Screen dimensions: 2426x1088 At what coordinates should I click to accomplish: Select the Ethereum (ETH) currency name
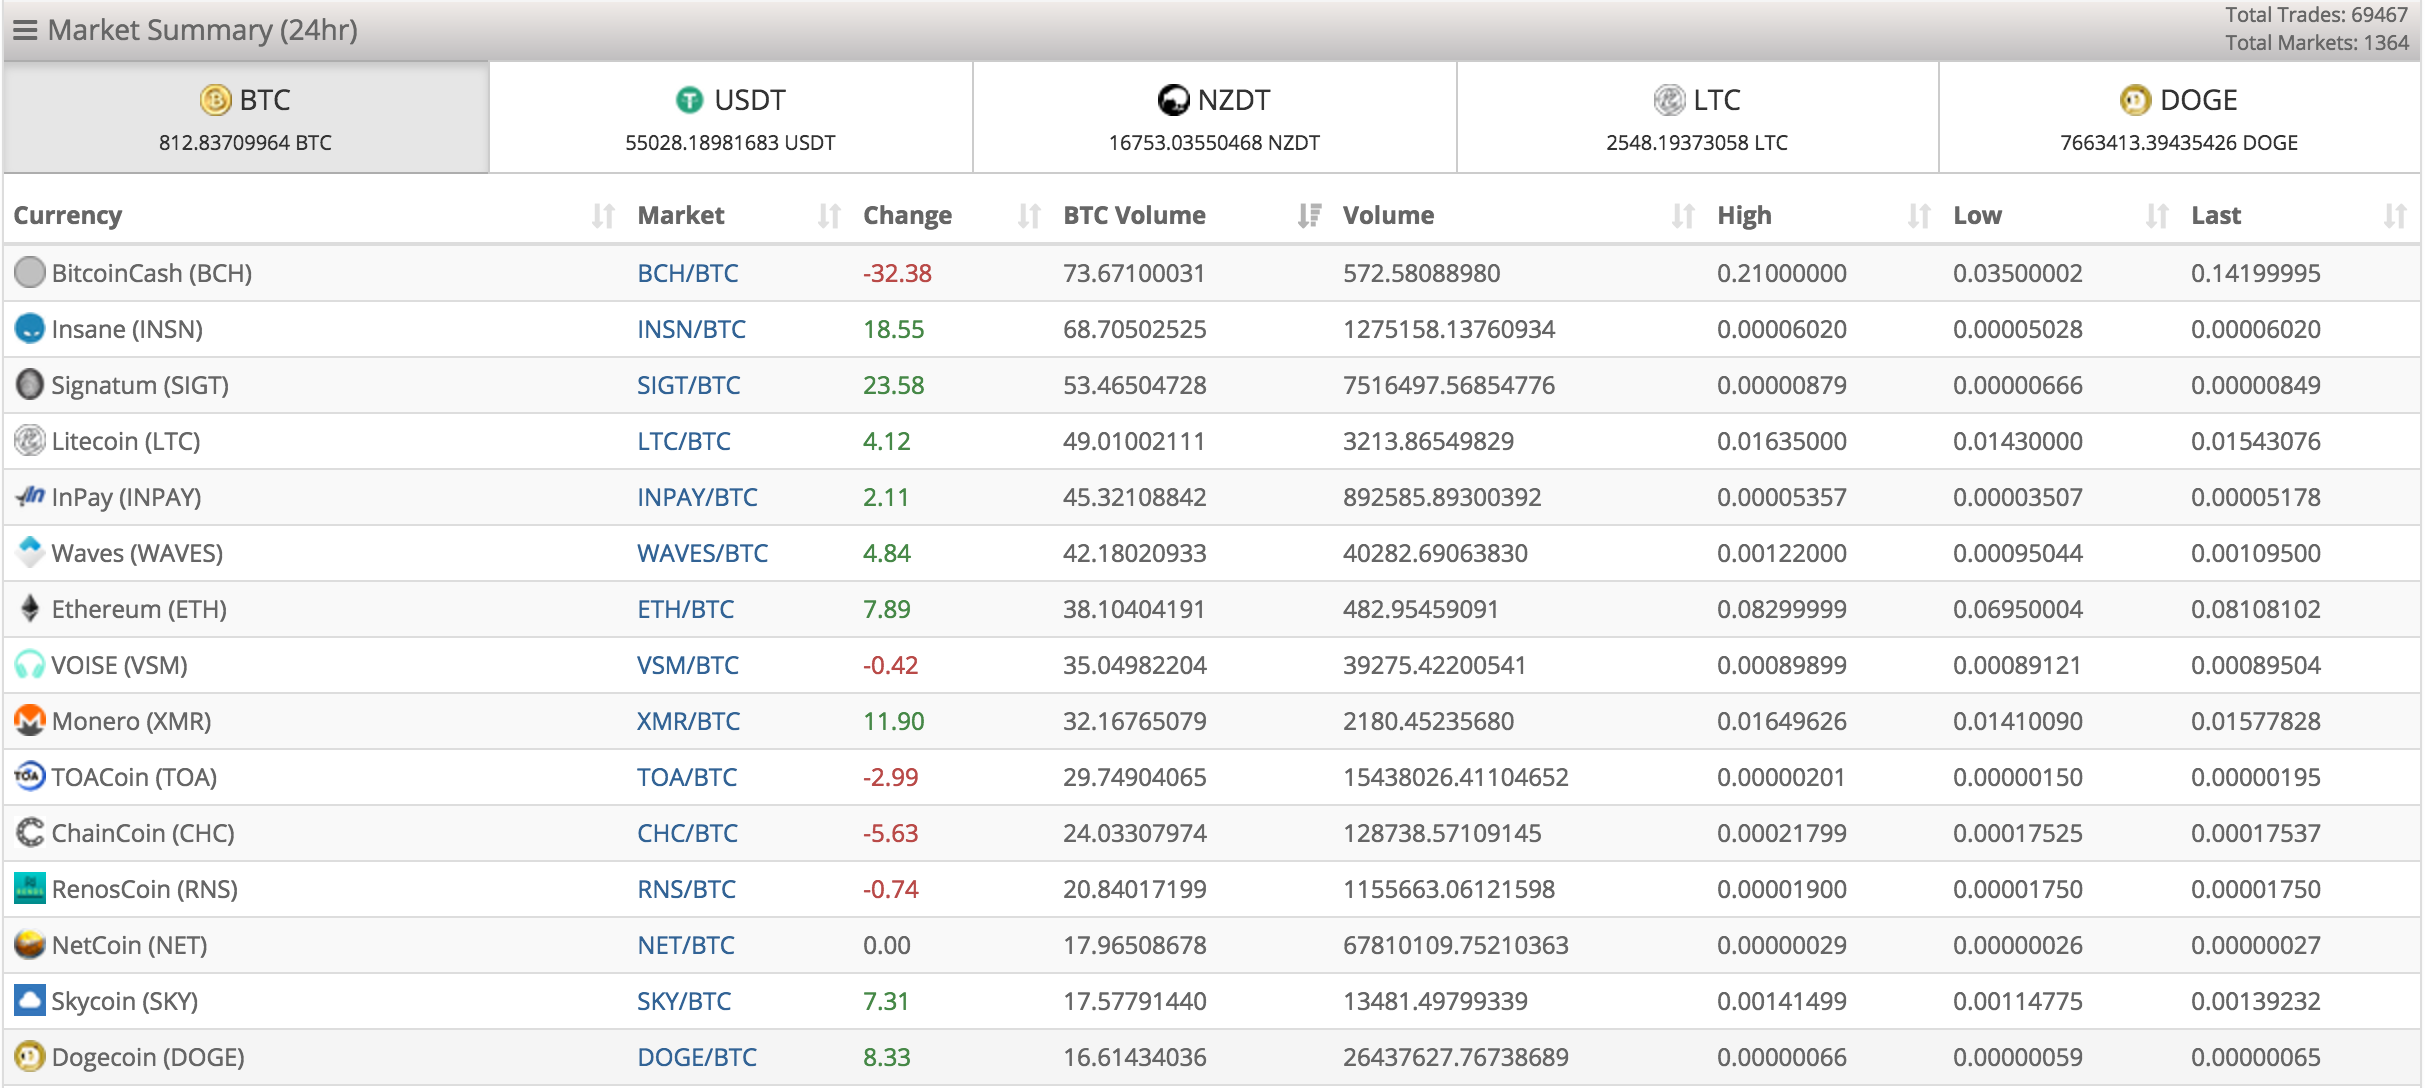[139, 609]
